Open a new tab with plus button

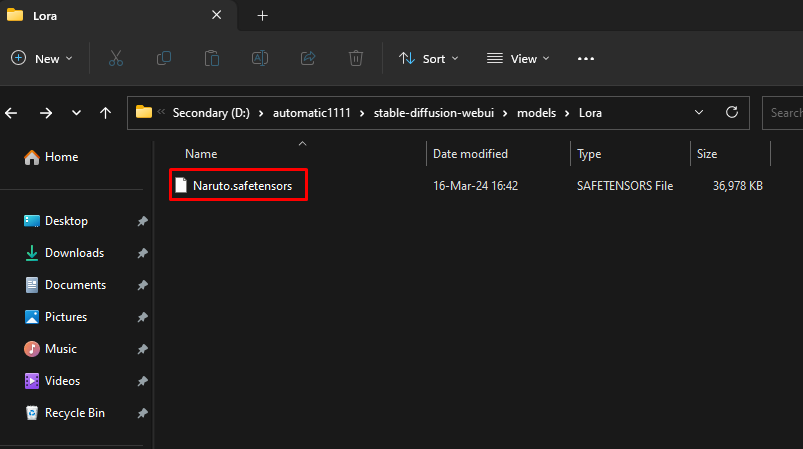click(x=263, y=16)
